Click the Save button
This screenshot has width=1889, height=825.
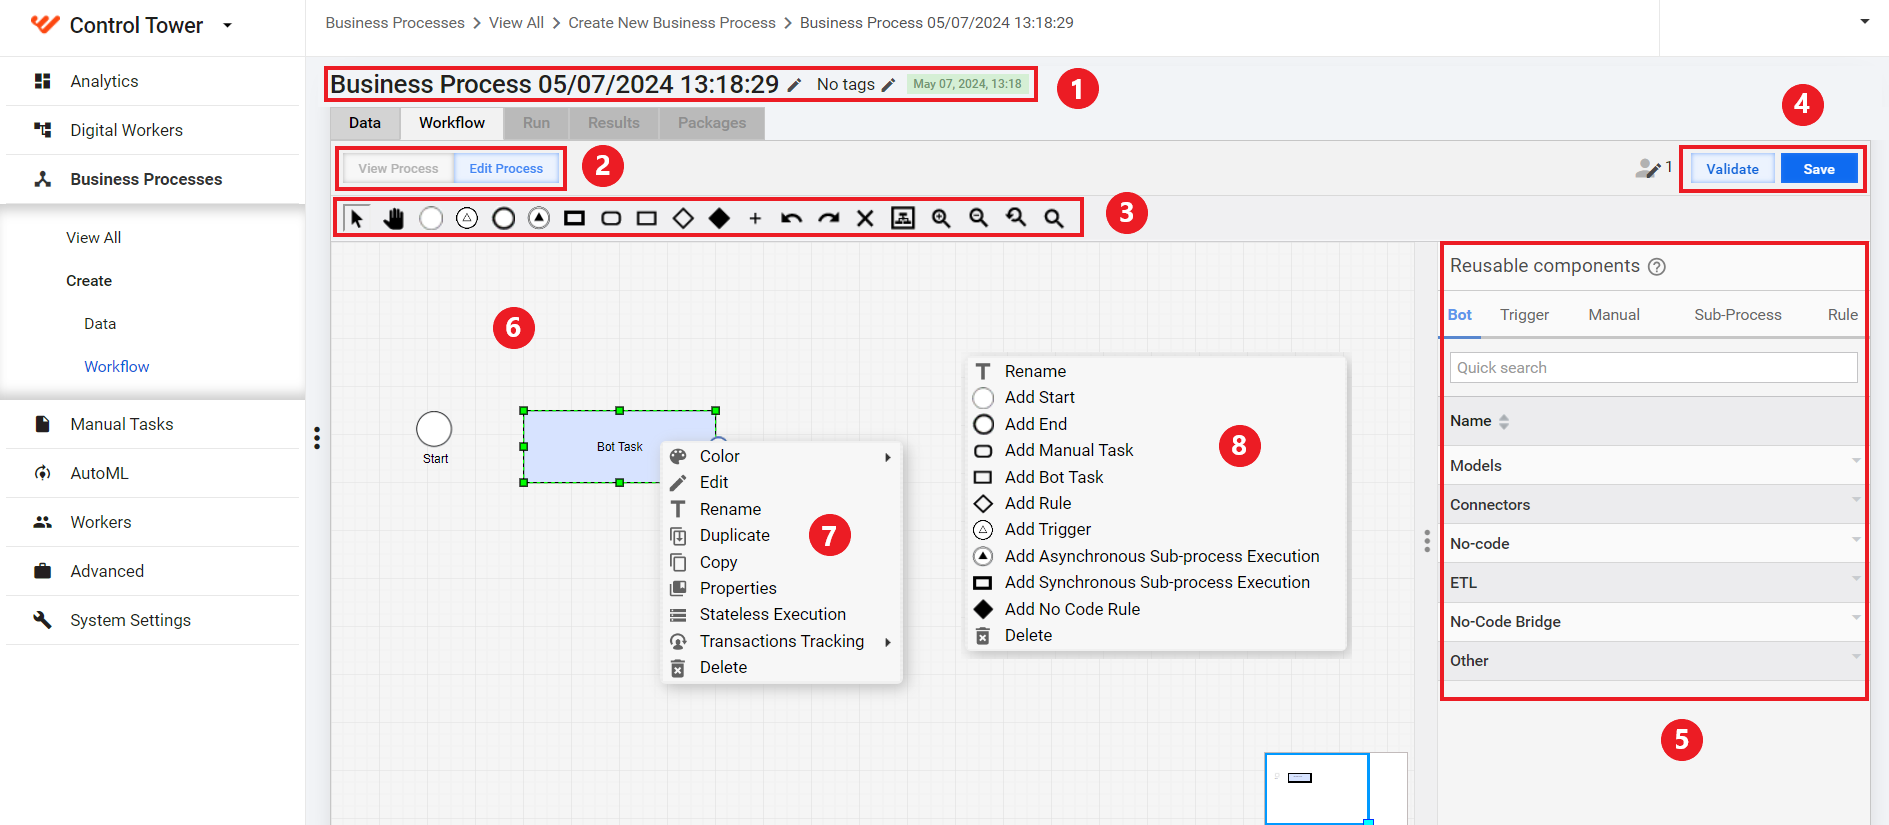[1819, 169]
